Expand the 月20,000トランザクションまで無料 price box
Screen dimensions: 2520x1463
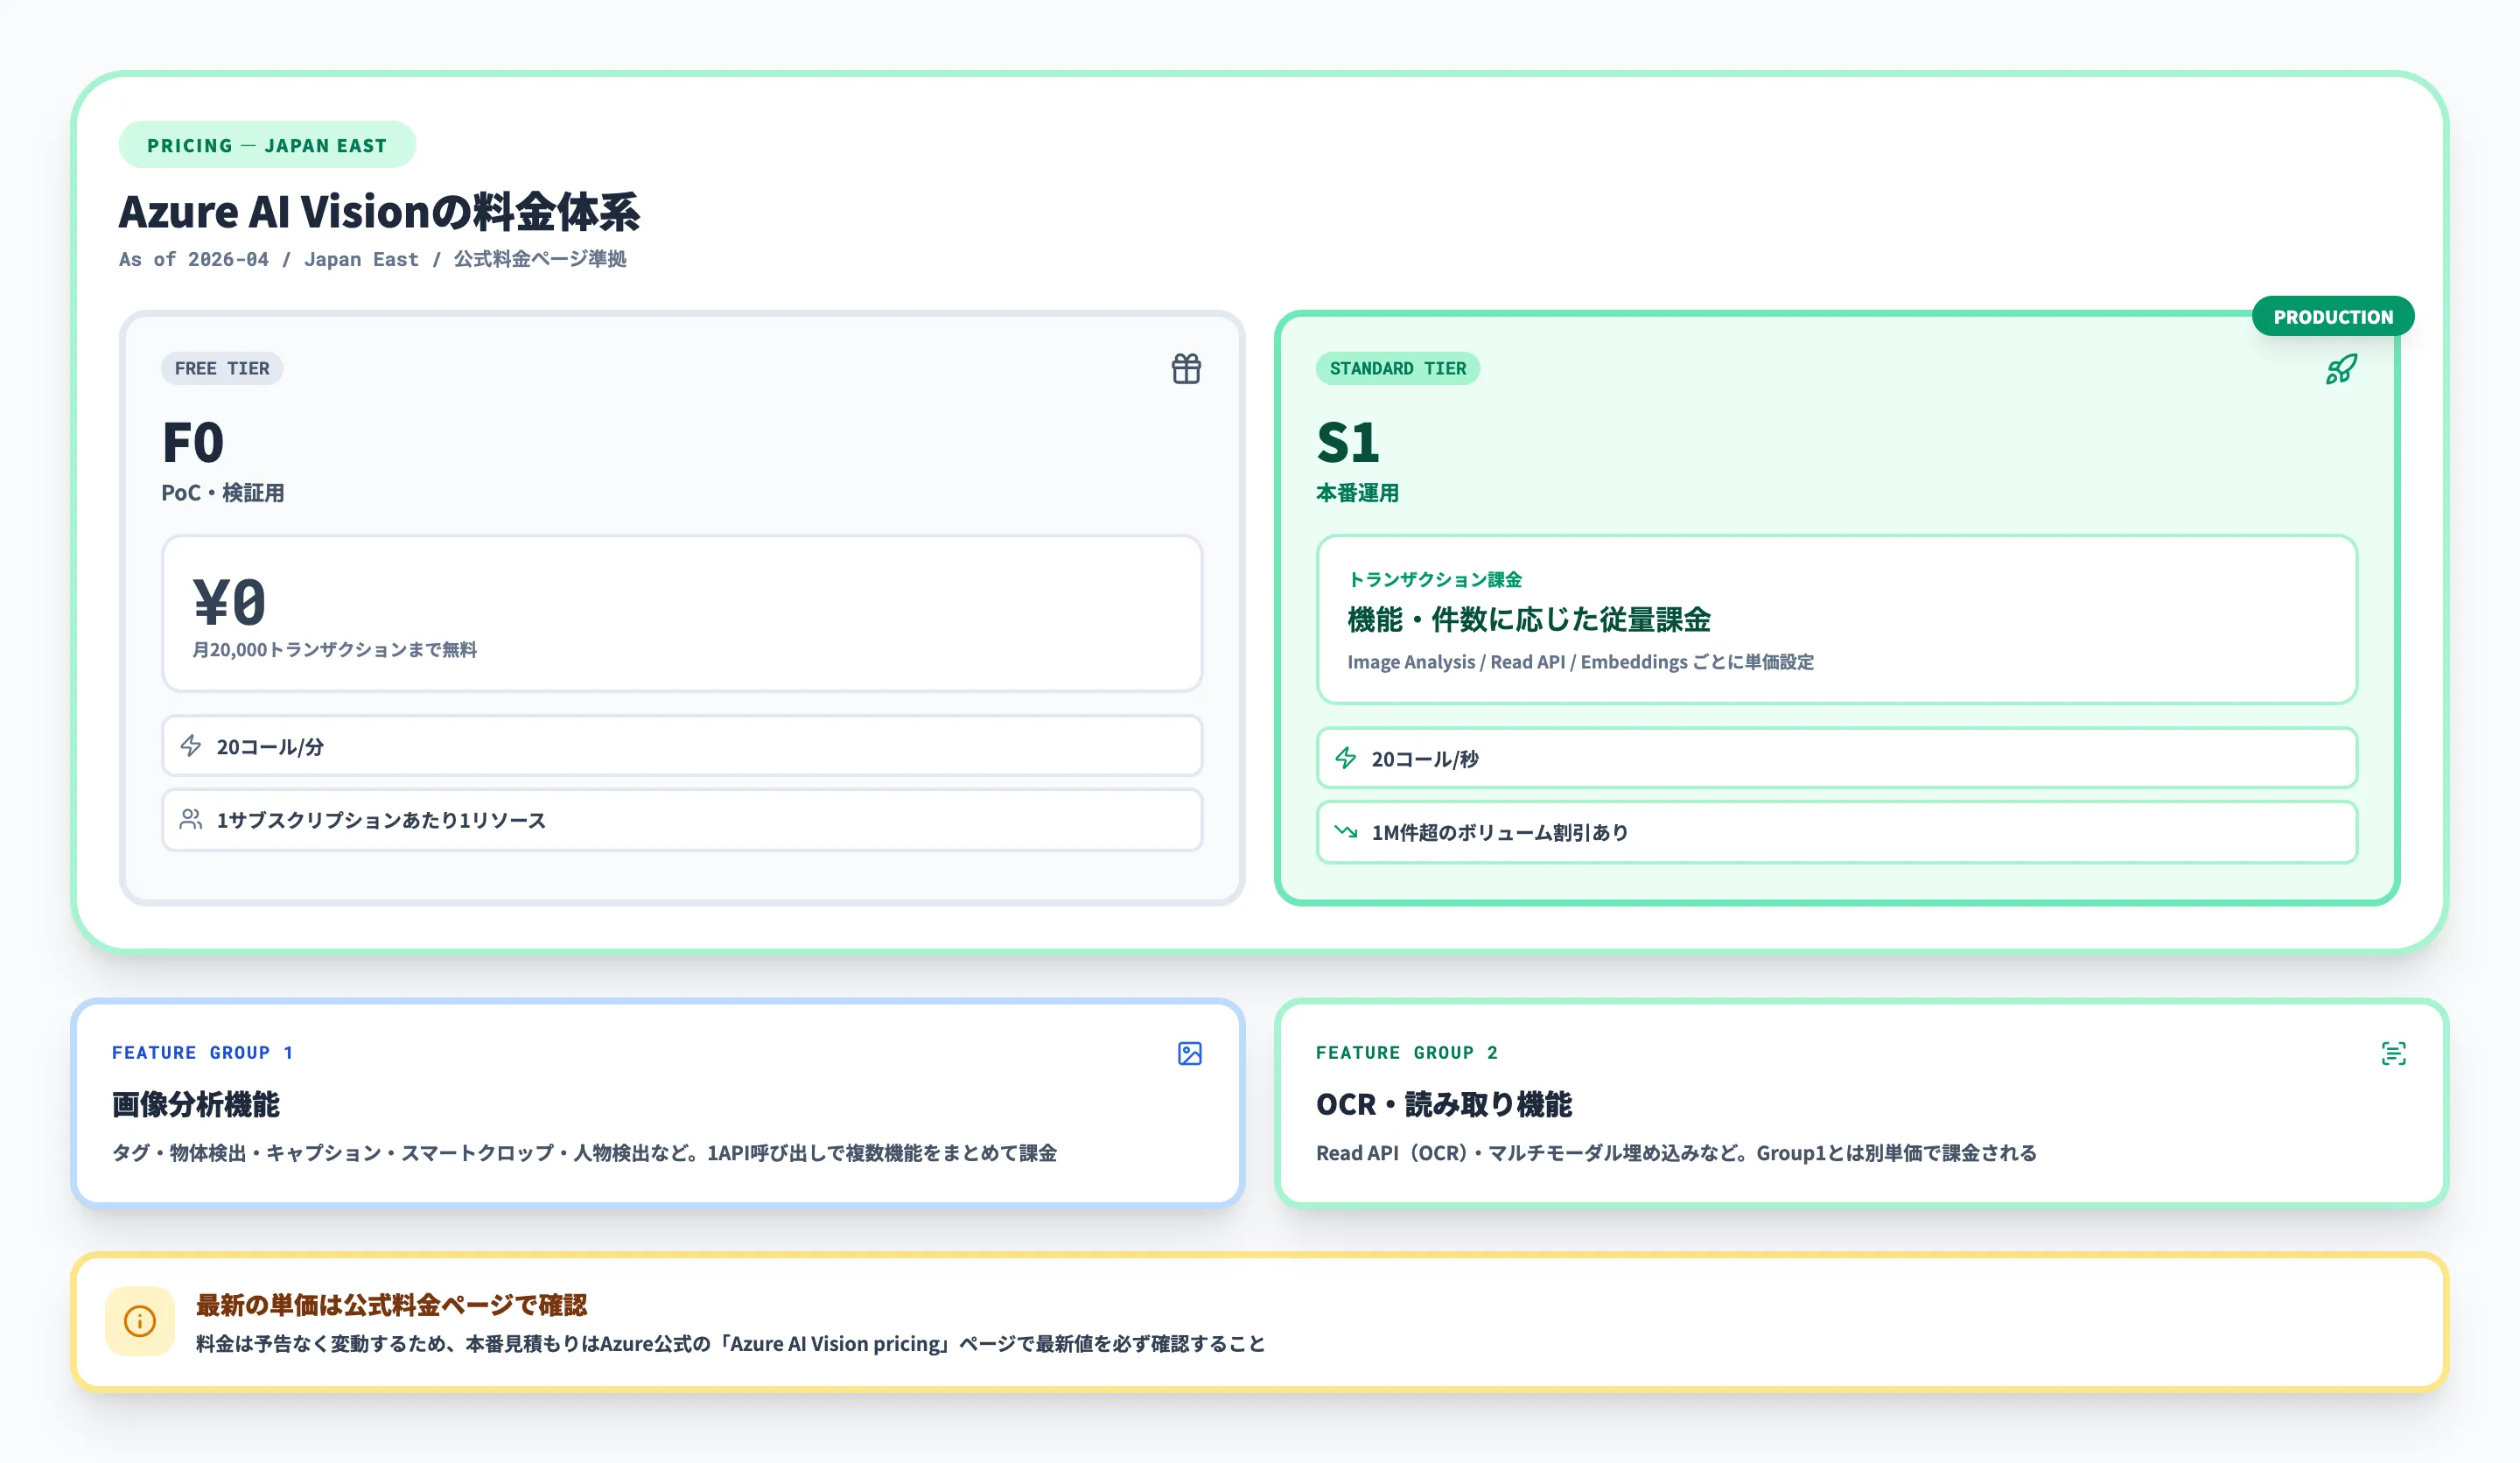[682, 613]
